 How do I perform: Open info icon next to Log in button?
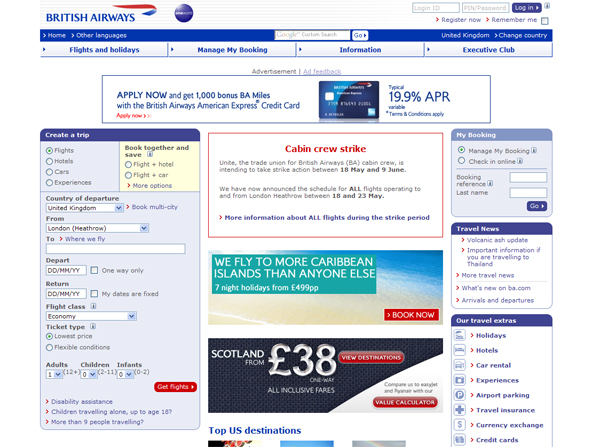547,6
